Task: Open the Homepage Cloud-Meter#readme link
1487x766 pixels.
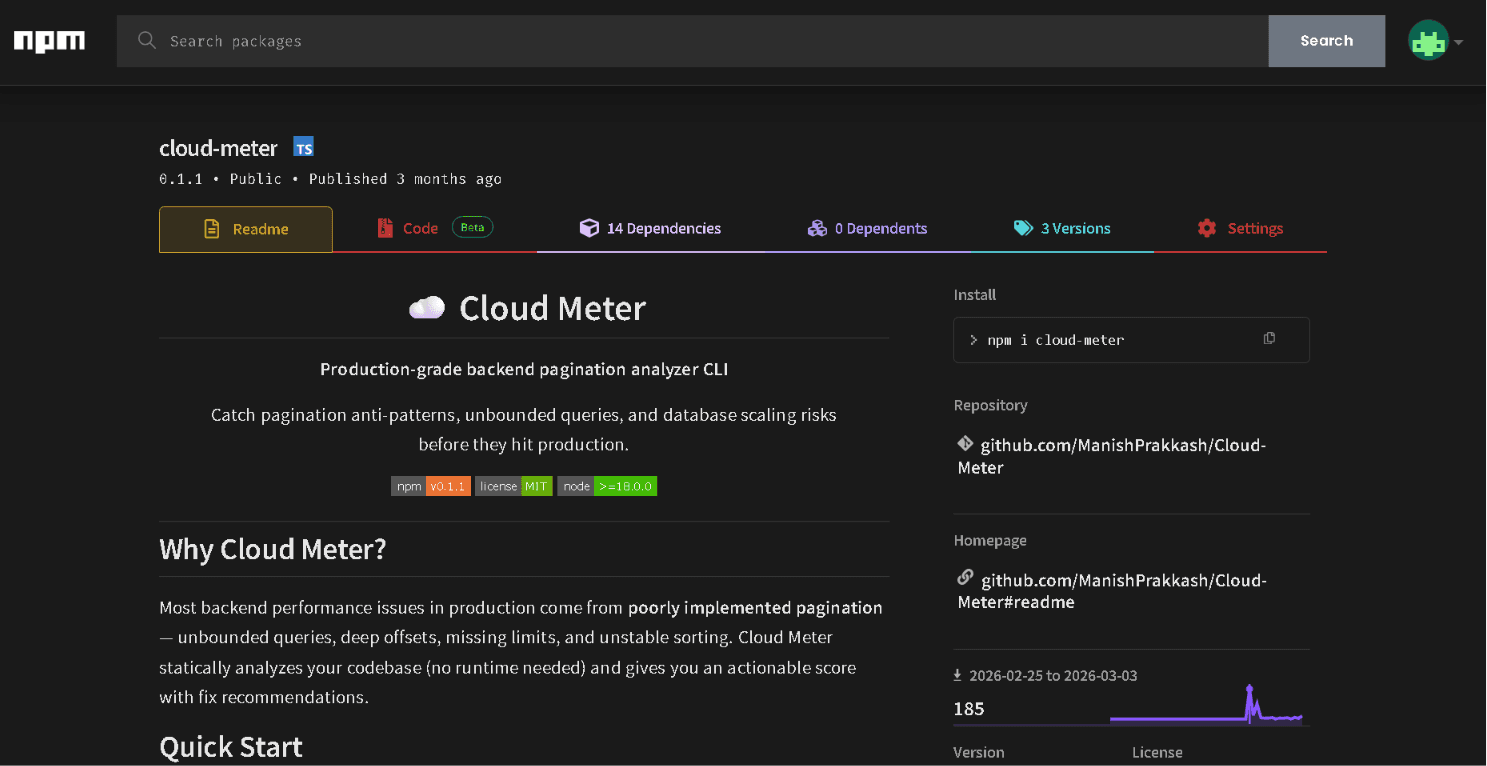Action: (x=1112, y=591)
